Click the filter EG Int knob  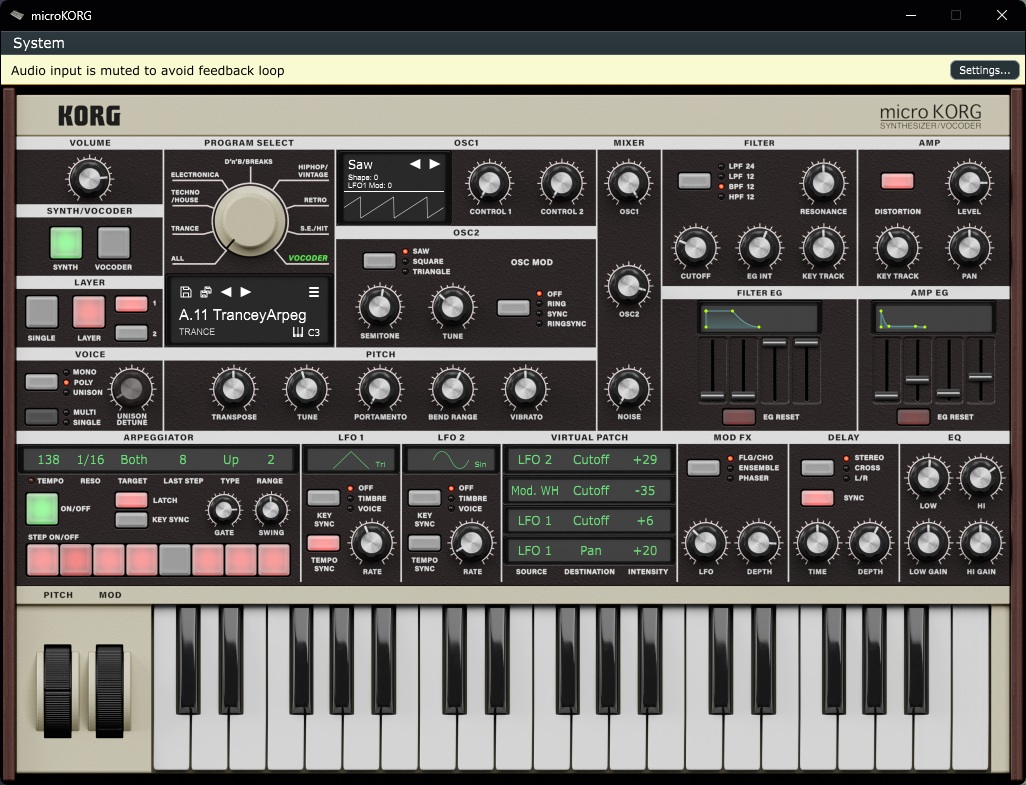759,248
